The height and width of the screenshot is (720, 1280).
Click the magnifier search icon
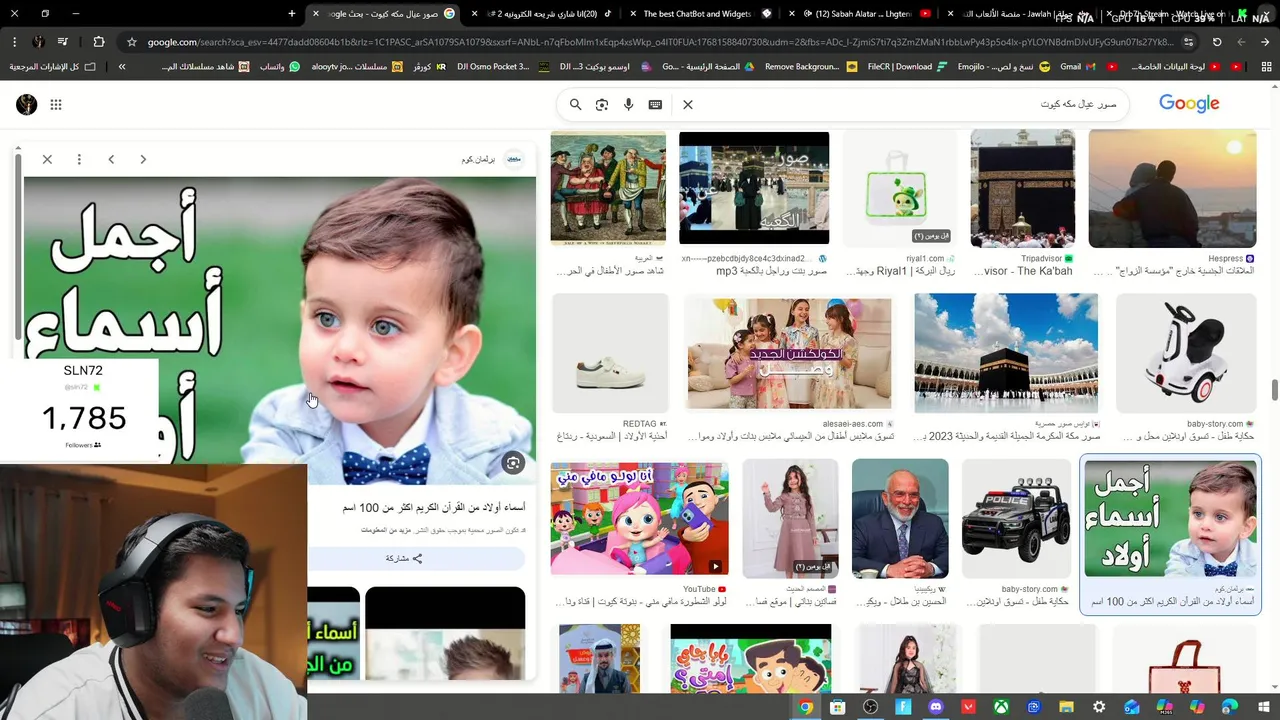coord(575,104)
